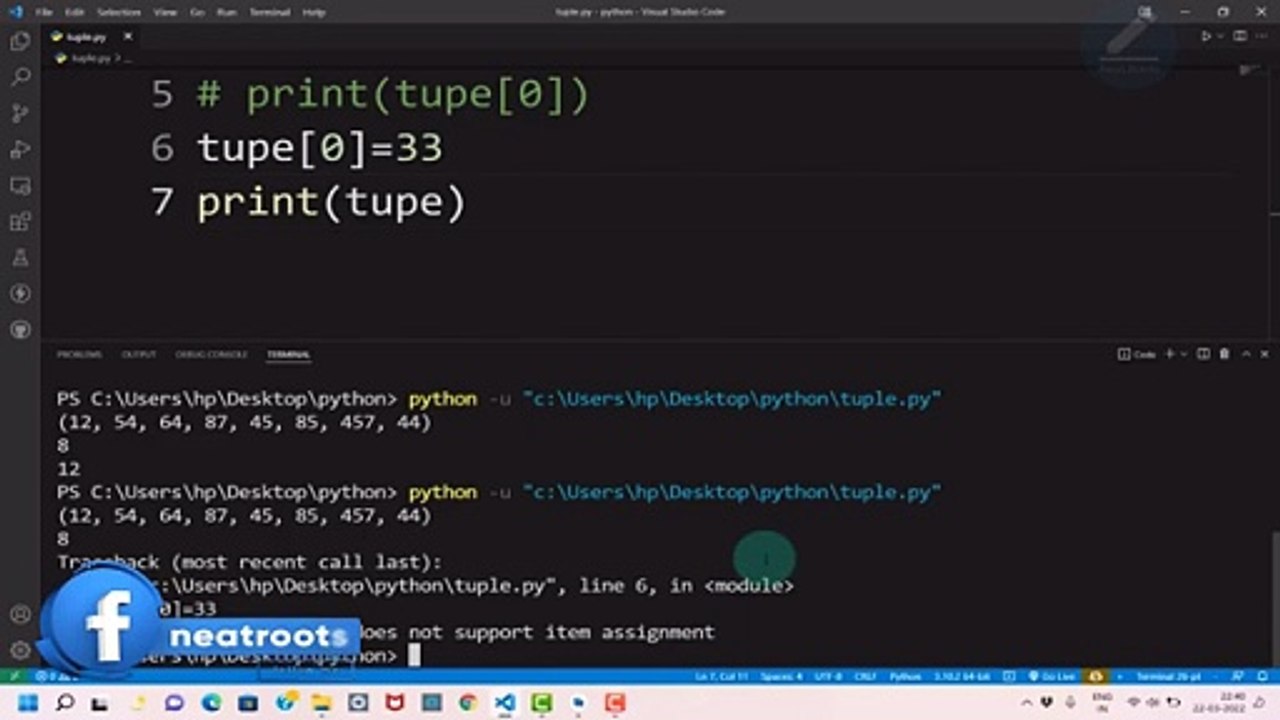Open the Windows Start menu
Viewport: 1280px width, 720px height.
[28, 703]
